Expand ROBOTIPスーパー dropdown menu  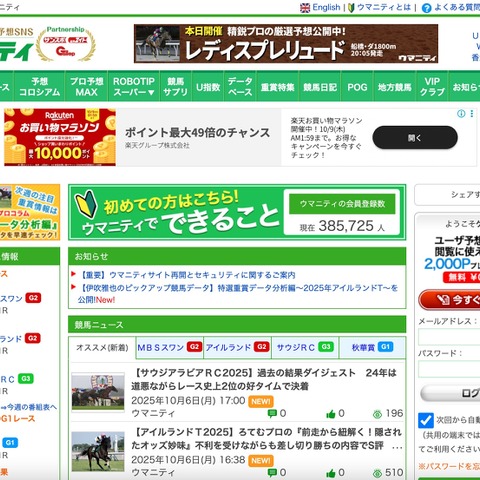click(x=134, y=87)
